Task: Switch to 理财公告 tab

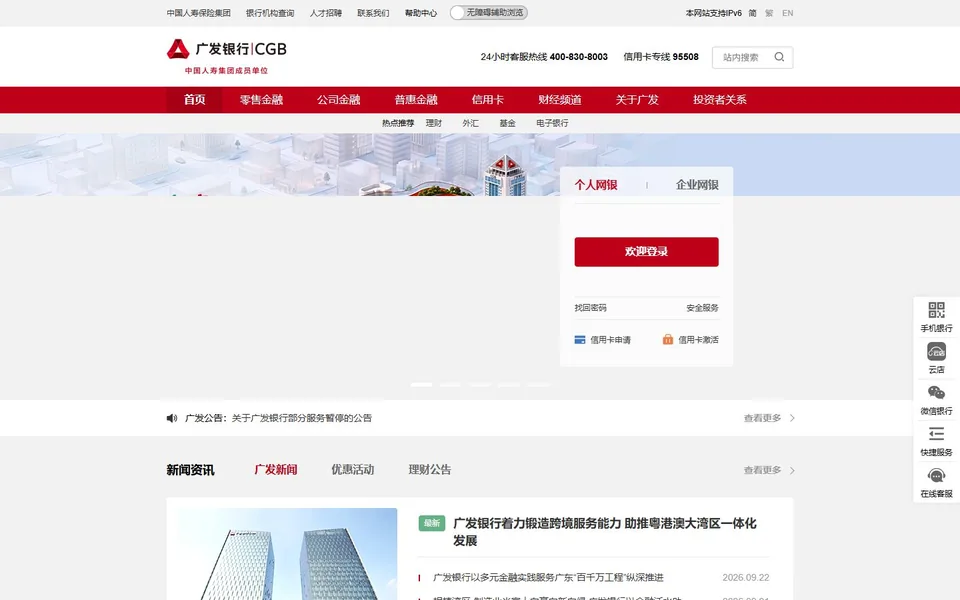Action: (x=430, y=470)
